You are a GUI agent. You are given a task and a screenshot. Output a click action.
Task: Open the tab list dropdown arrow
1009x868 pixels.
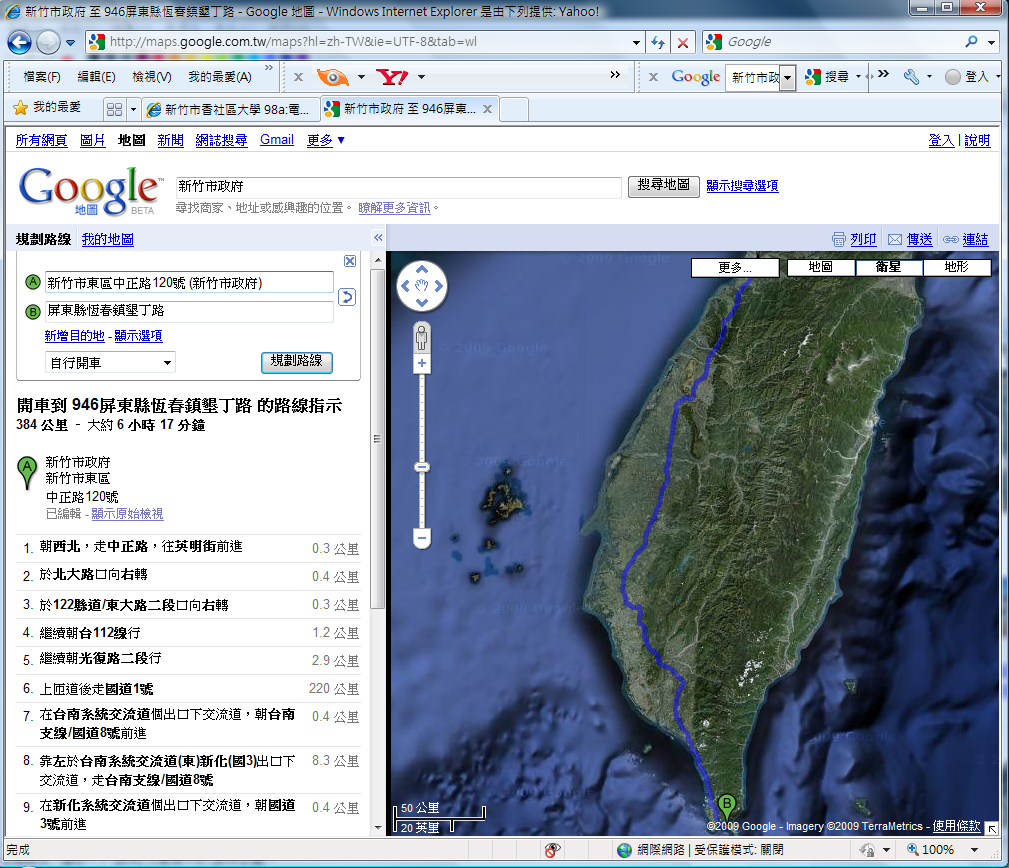point(133,109)
